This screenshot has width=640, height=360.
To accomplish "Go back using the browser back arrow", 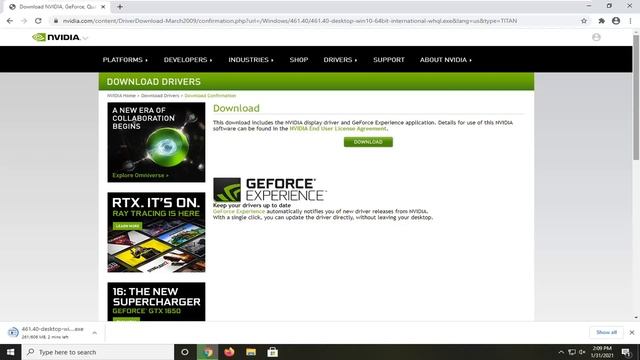I will tap(10, 21).
